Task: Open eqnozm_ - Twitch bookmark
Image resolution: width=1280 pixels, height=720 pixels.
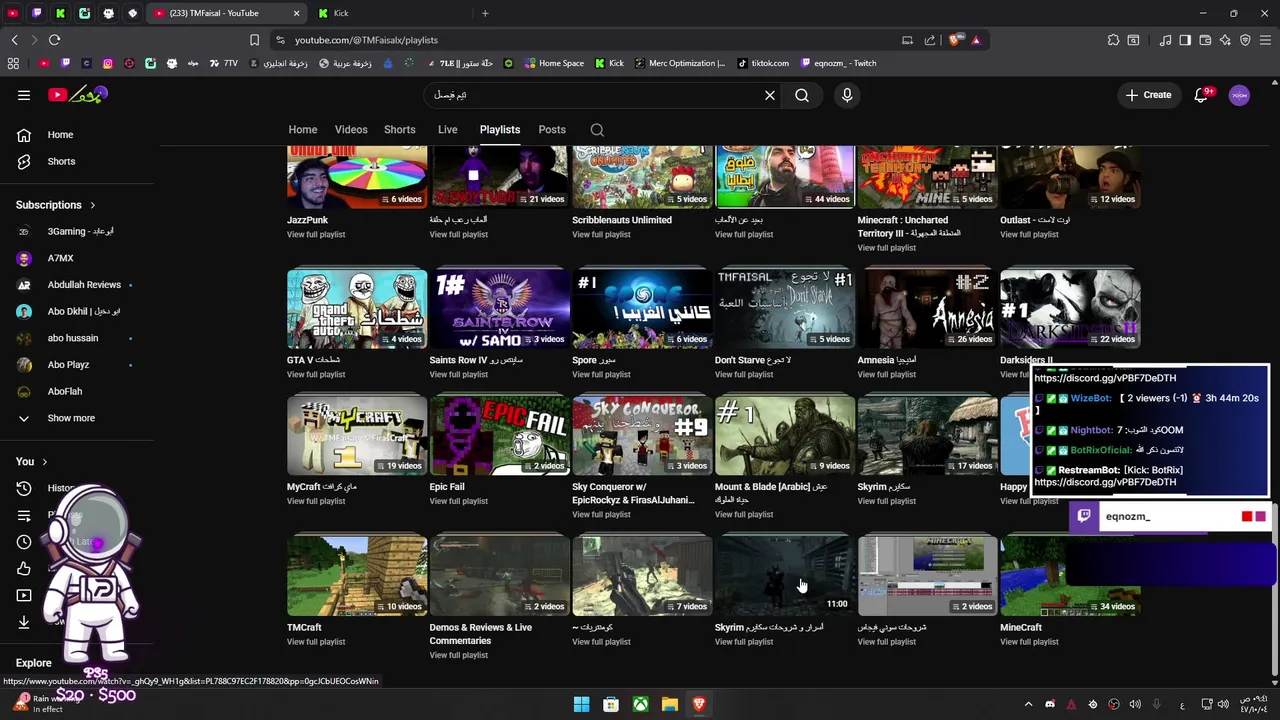Action: 838,63
